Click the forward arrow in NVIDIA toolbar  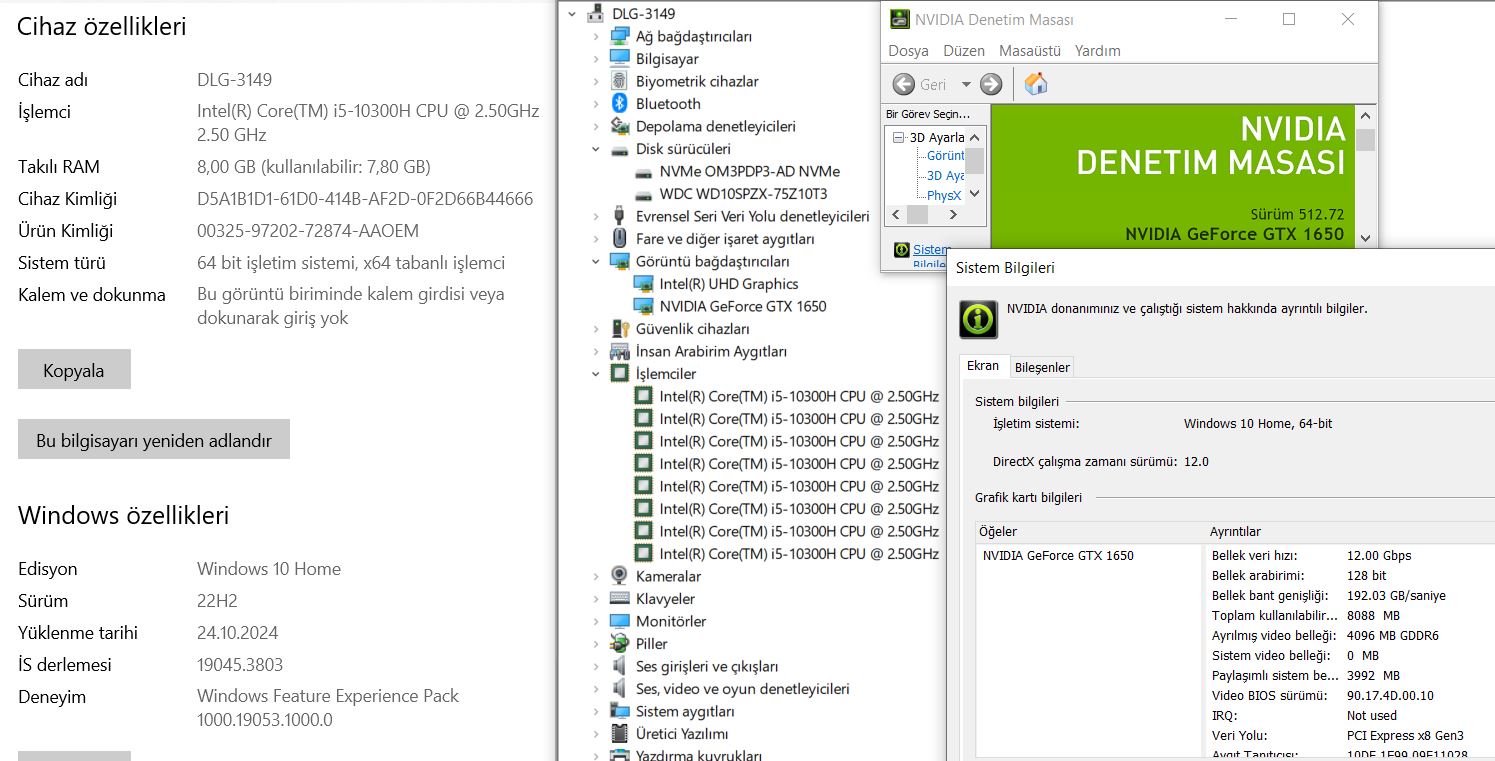[x=991, y=84]
